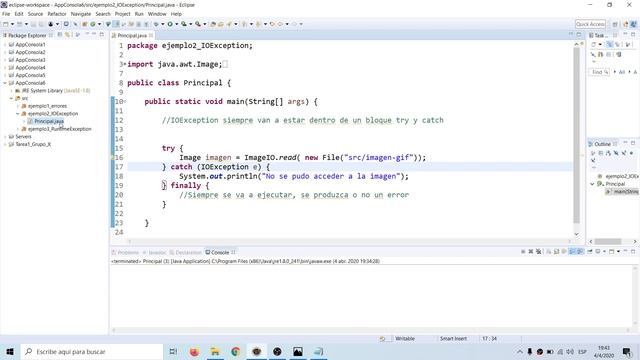Collapse the src folder
Image resolution: width=640 pixels, height=360 pixels.
coord(11,98)
